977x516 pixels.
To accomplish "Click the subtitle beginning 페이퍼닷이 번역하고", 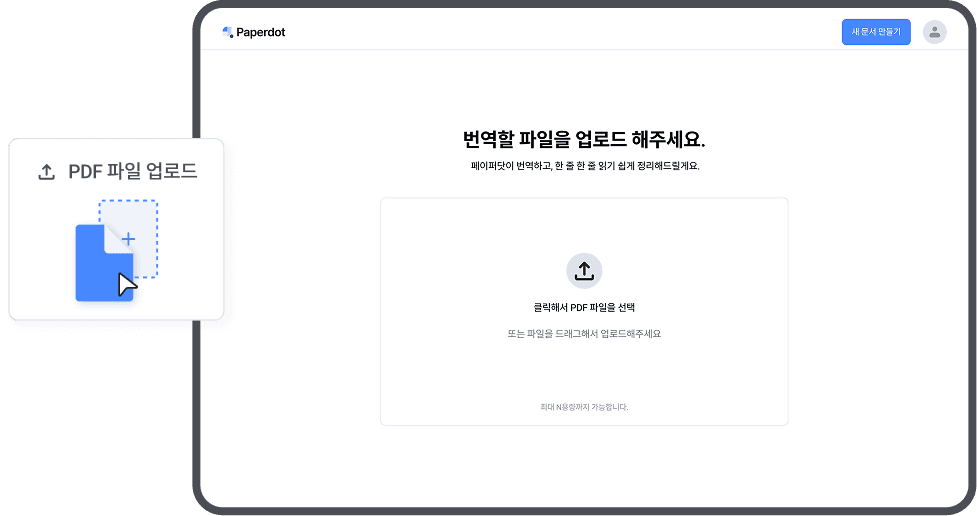I will (x=584, y=166).
